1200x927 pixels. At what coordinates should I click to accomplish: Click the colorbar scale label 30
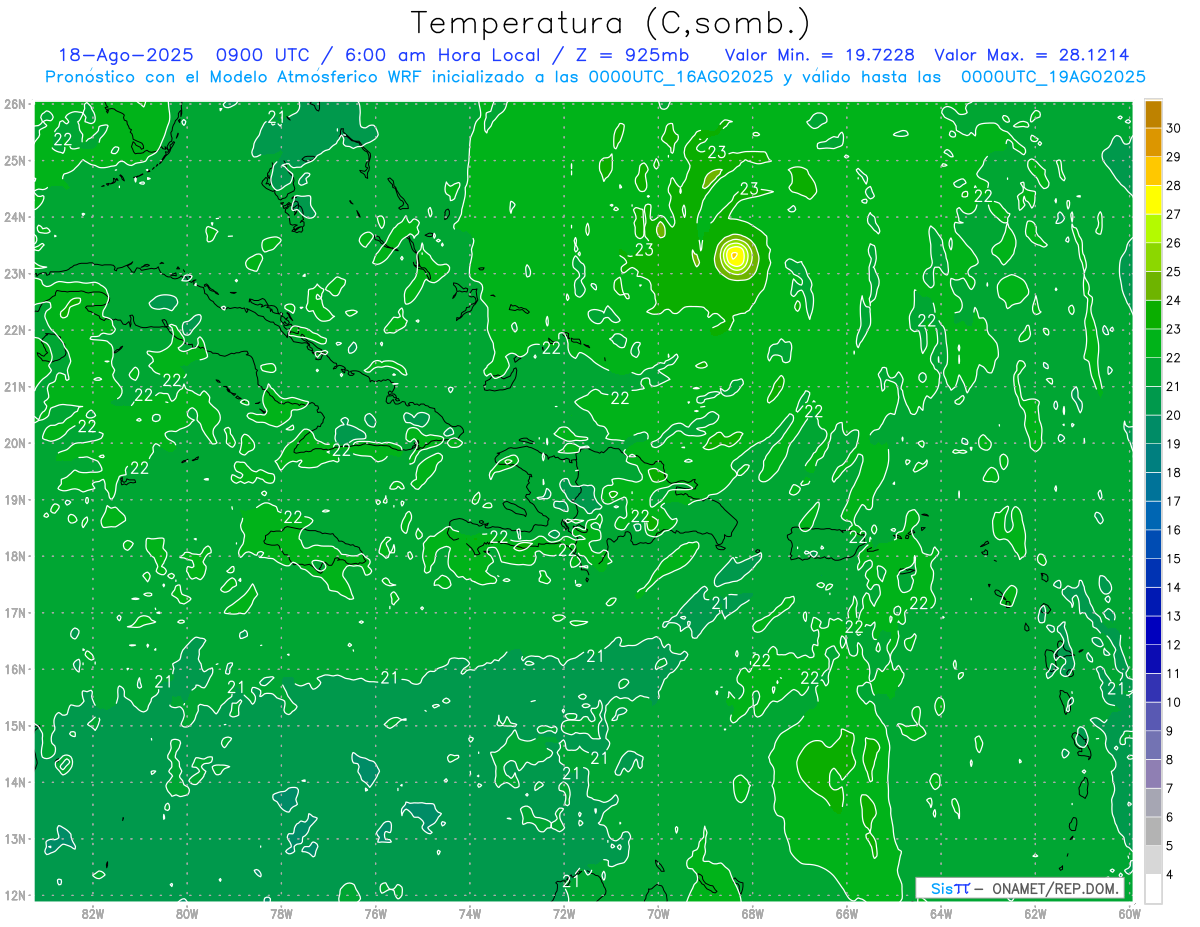click(1173, 127)
